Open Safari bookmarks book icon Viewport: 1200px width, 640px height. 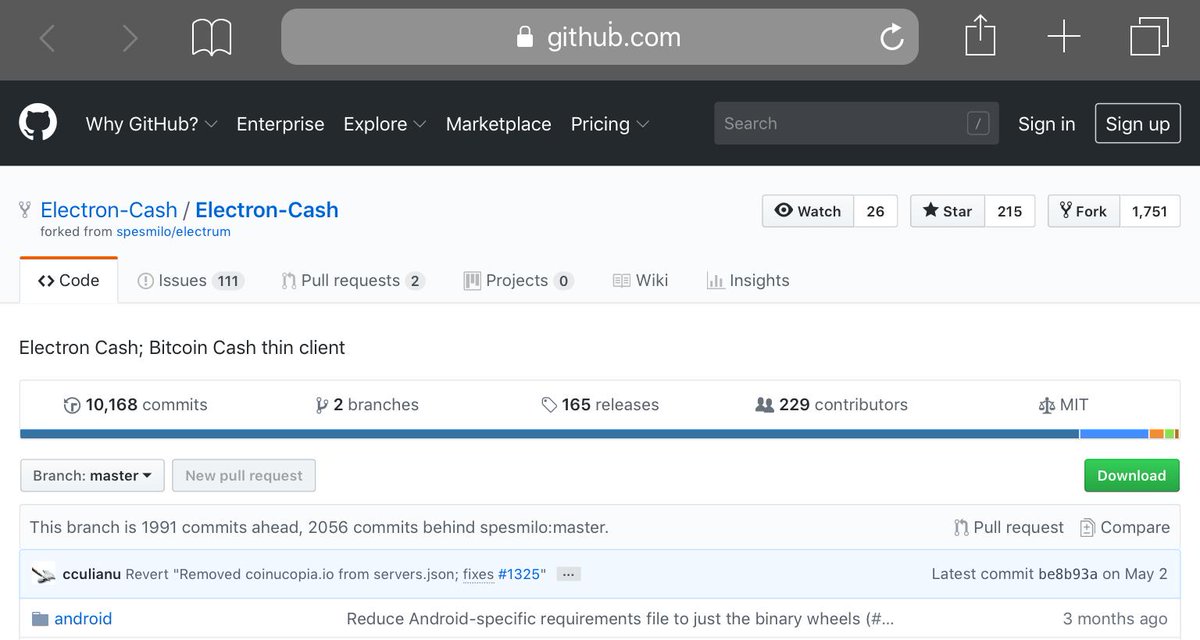212,38
